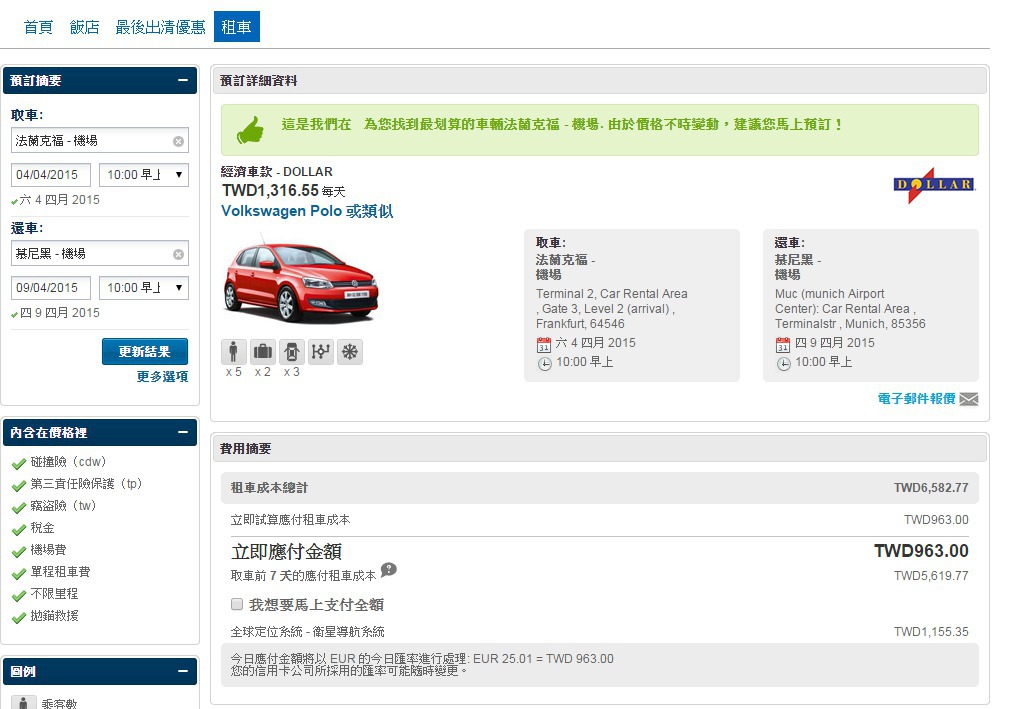
Task: Open the Volkswagen Polo 或類似 link
Action: 307,211
